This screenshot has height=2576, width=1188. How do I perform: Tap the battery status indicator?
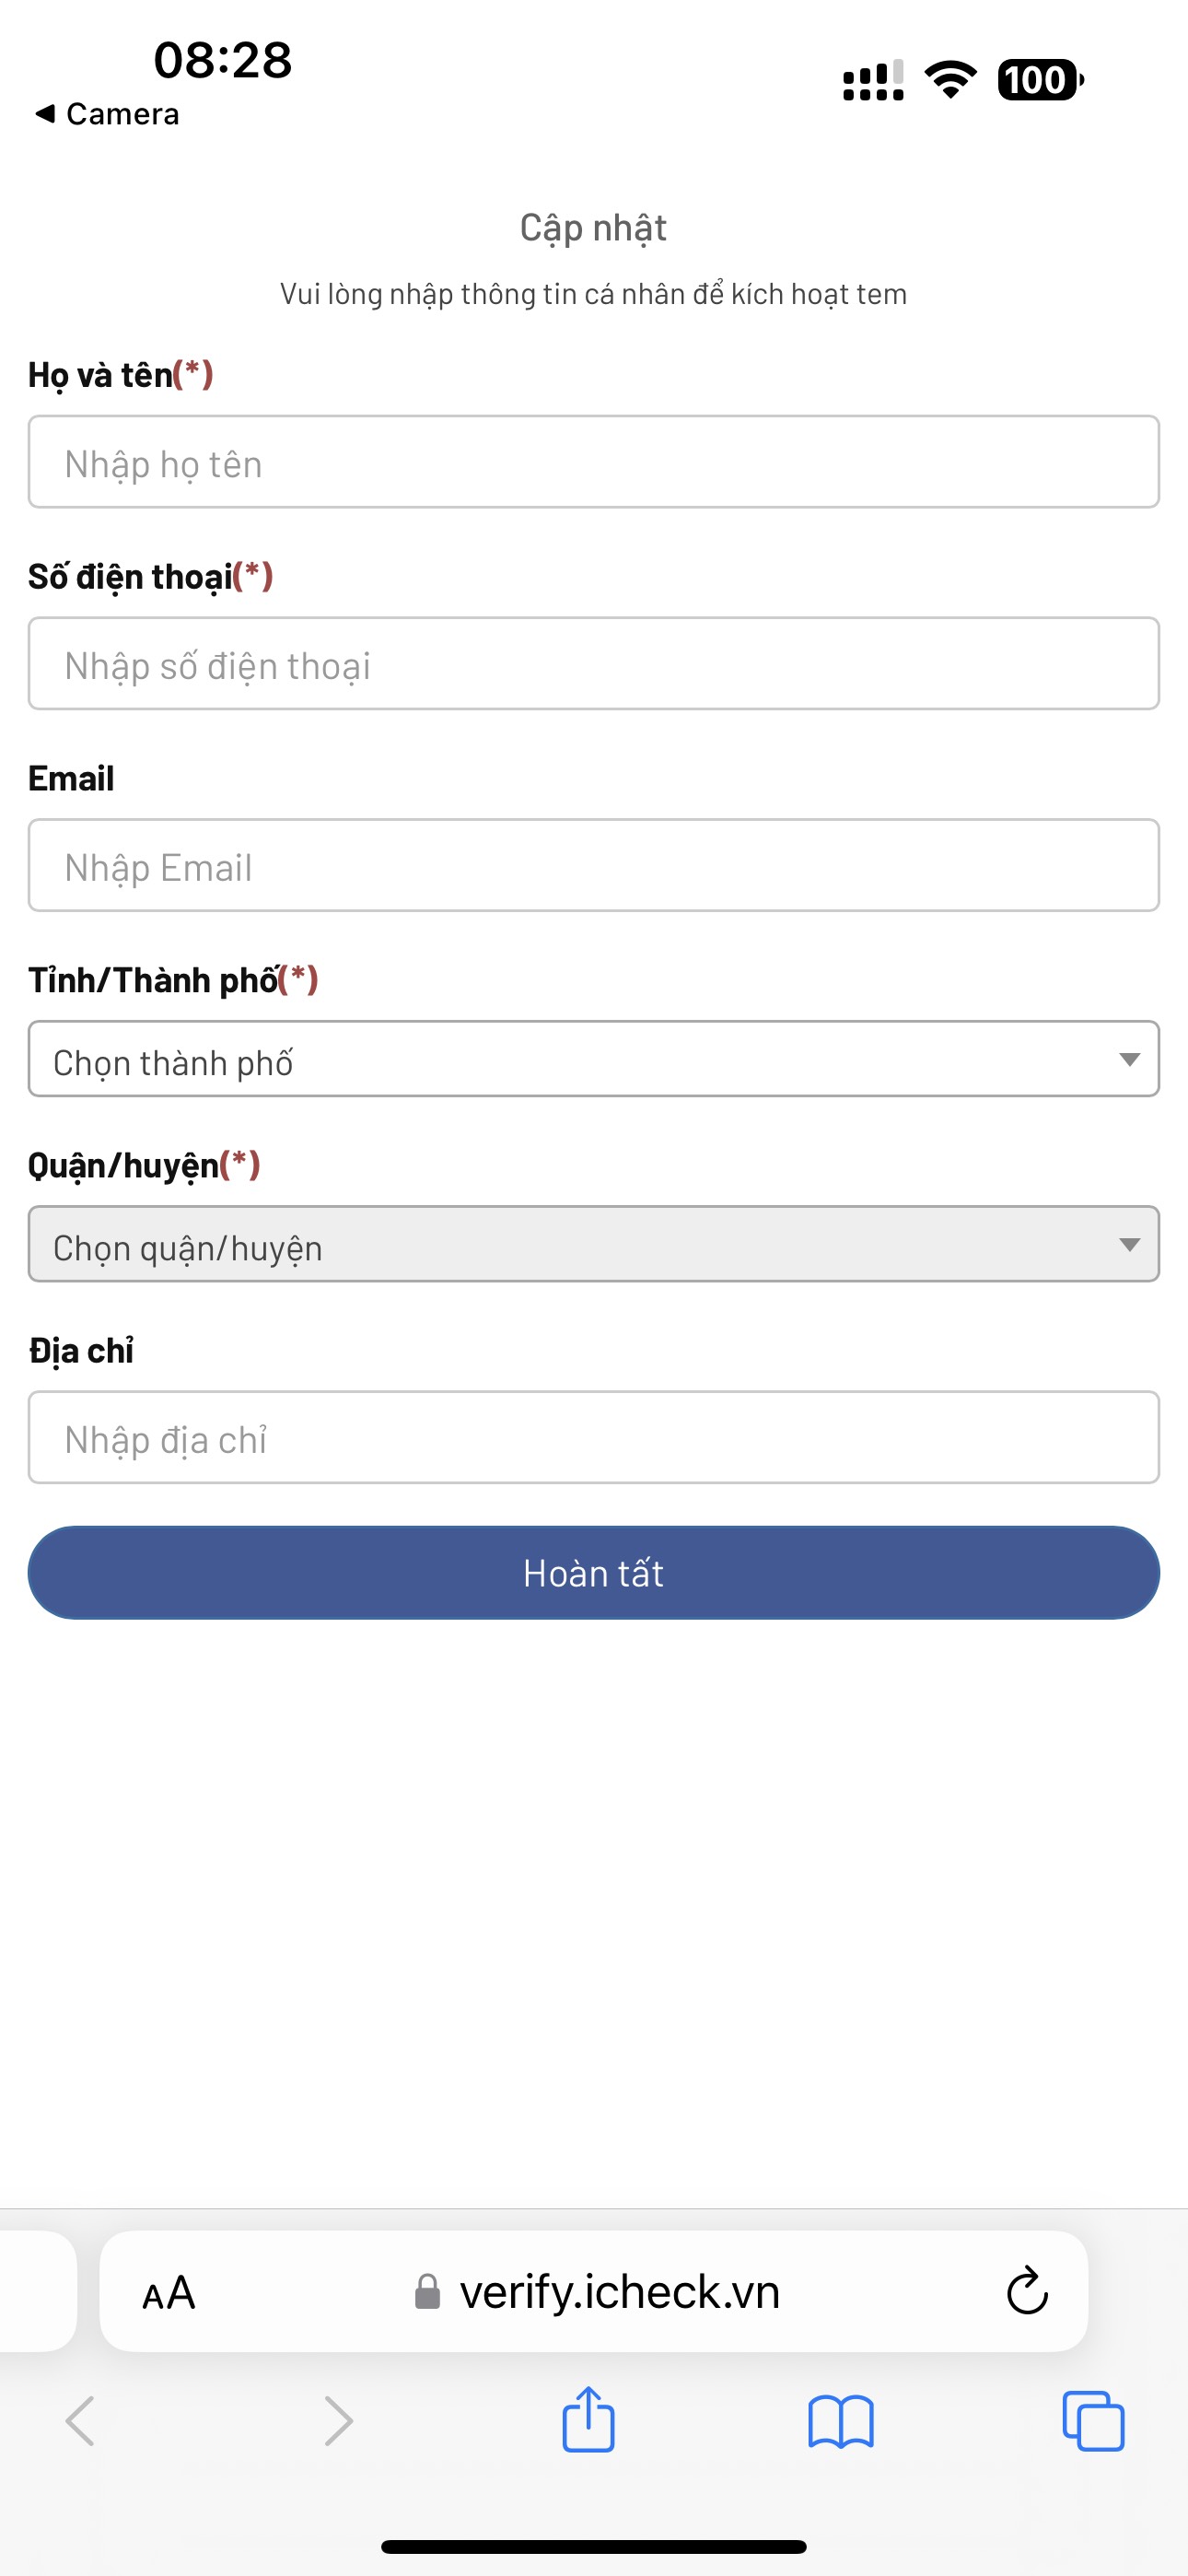(x=1040, y=80)
